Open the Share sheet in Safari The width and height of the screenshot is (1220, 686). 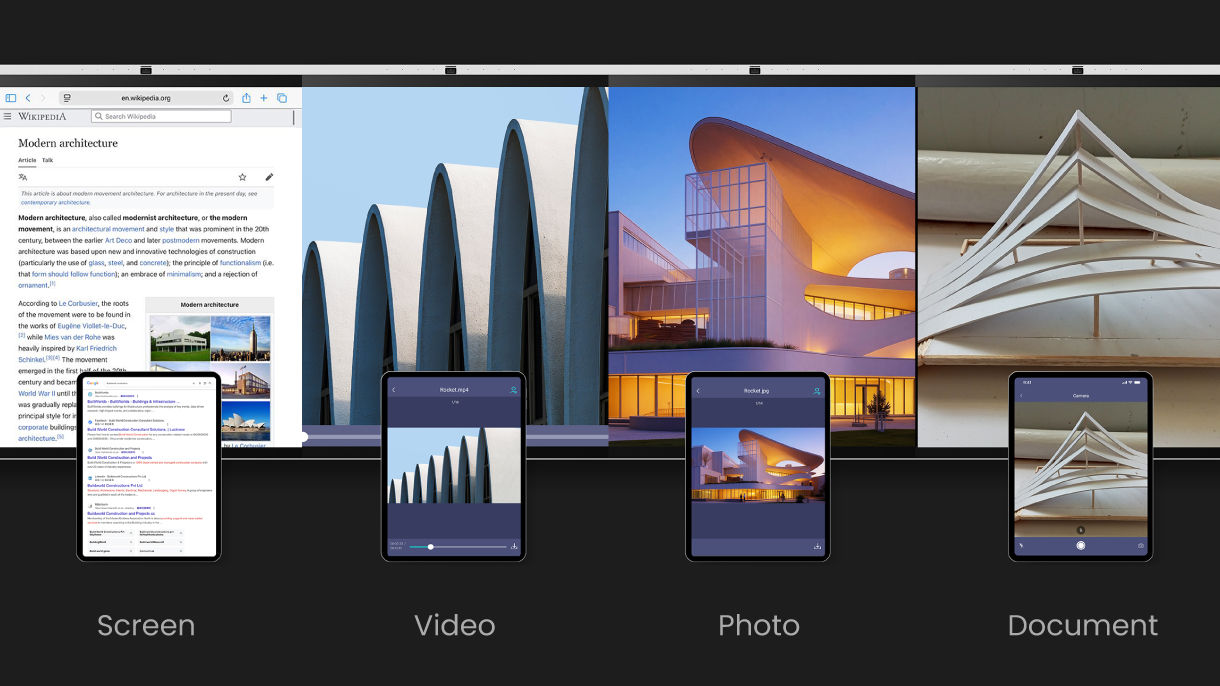pos(247,98)
